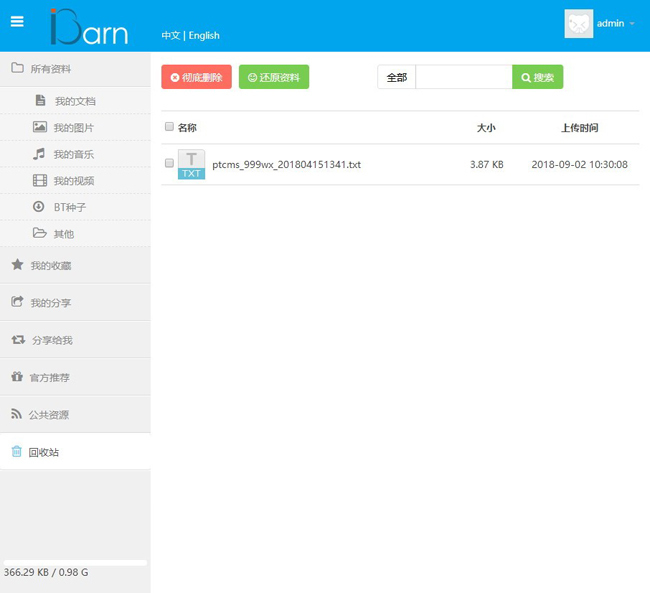Open 我的音乐 music note icon
Image resolution: width=650 pixels, height=593 pixels.
39,154
